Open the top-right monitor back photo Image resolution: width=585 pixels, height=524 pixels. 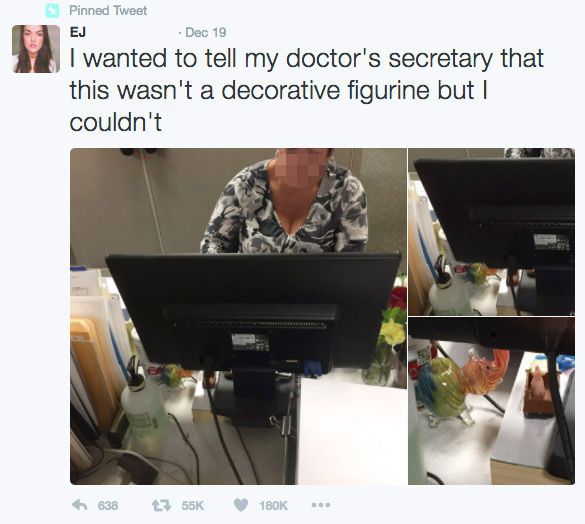[491, 232]
